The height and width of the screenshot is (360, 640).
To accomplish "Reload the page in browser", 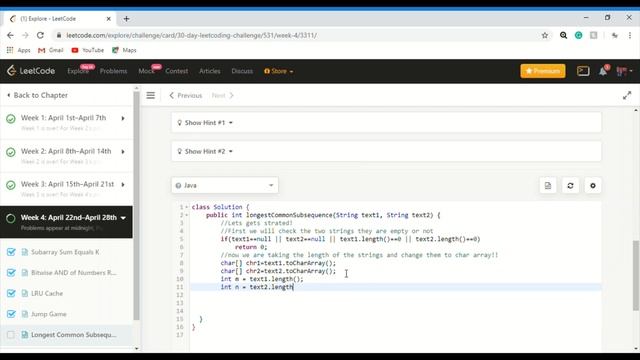I will coord(40,36).
